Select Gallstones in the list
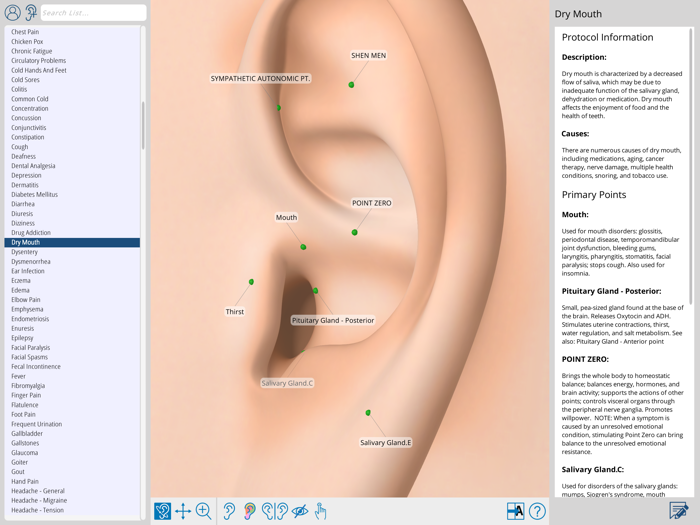Screen dimensions: 700x525 point(72,443)
